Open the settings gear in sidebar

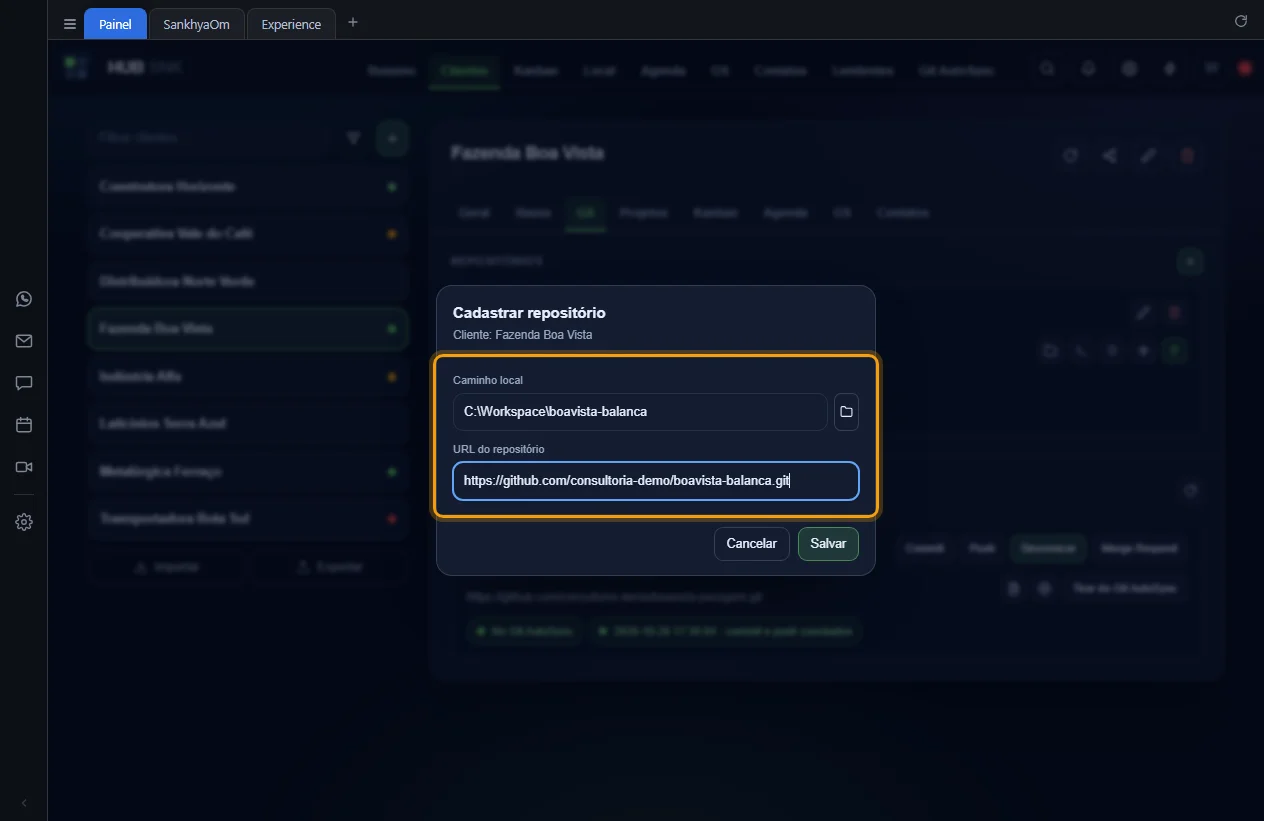tap(24, 522)
